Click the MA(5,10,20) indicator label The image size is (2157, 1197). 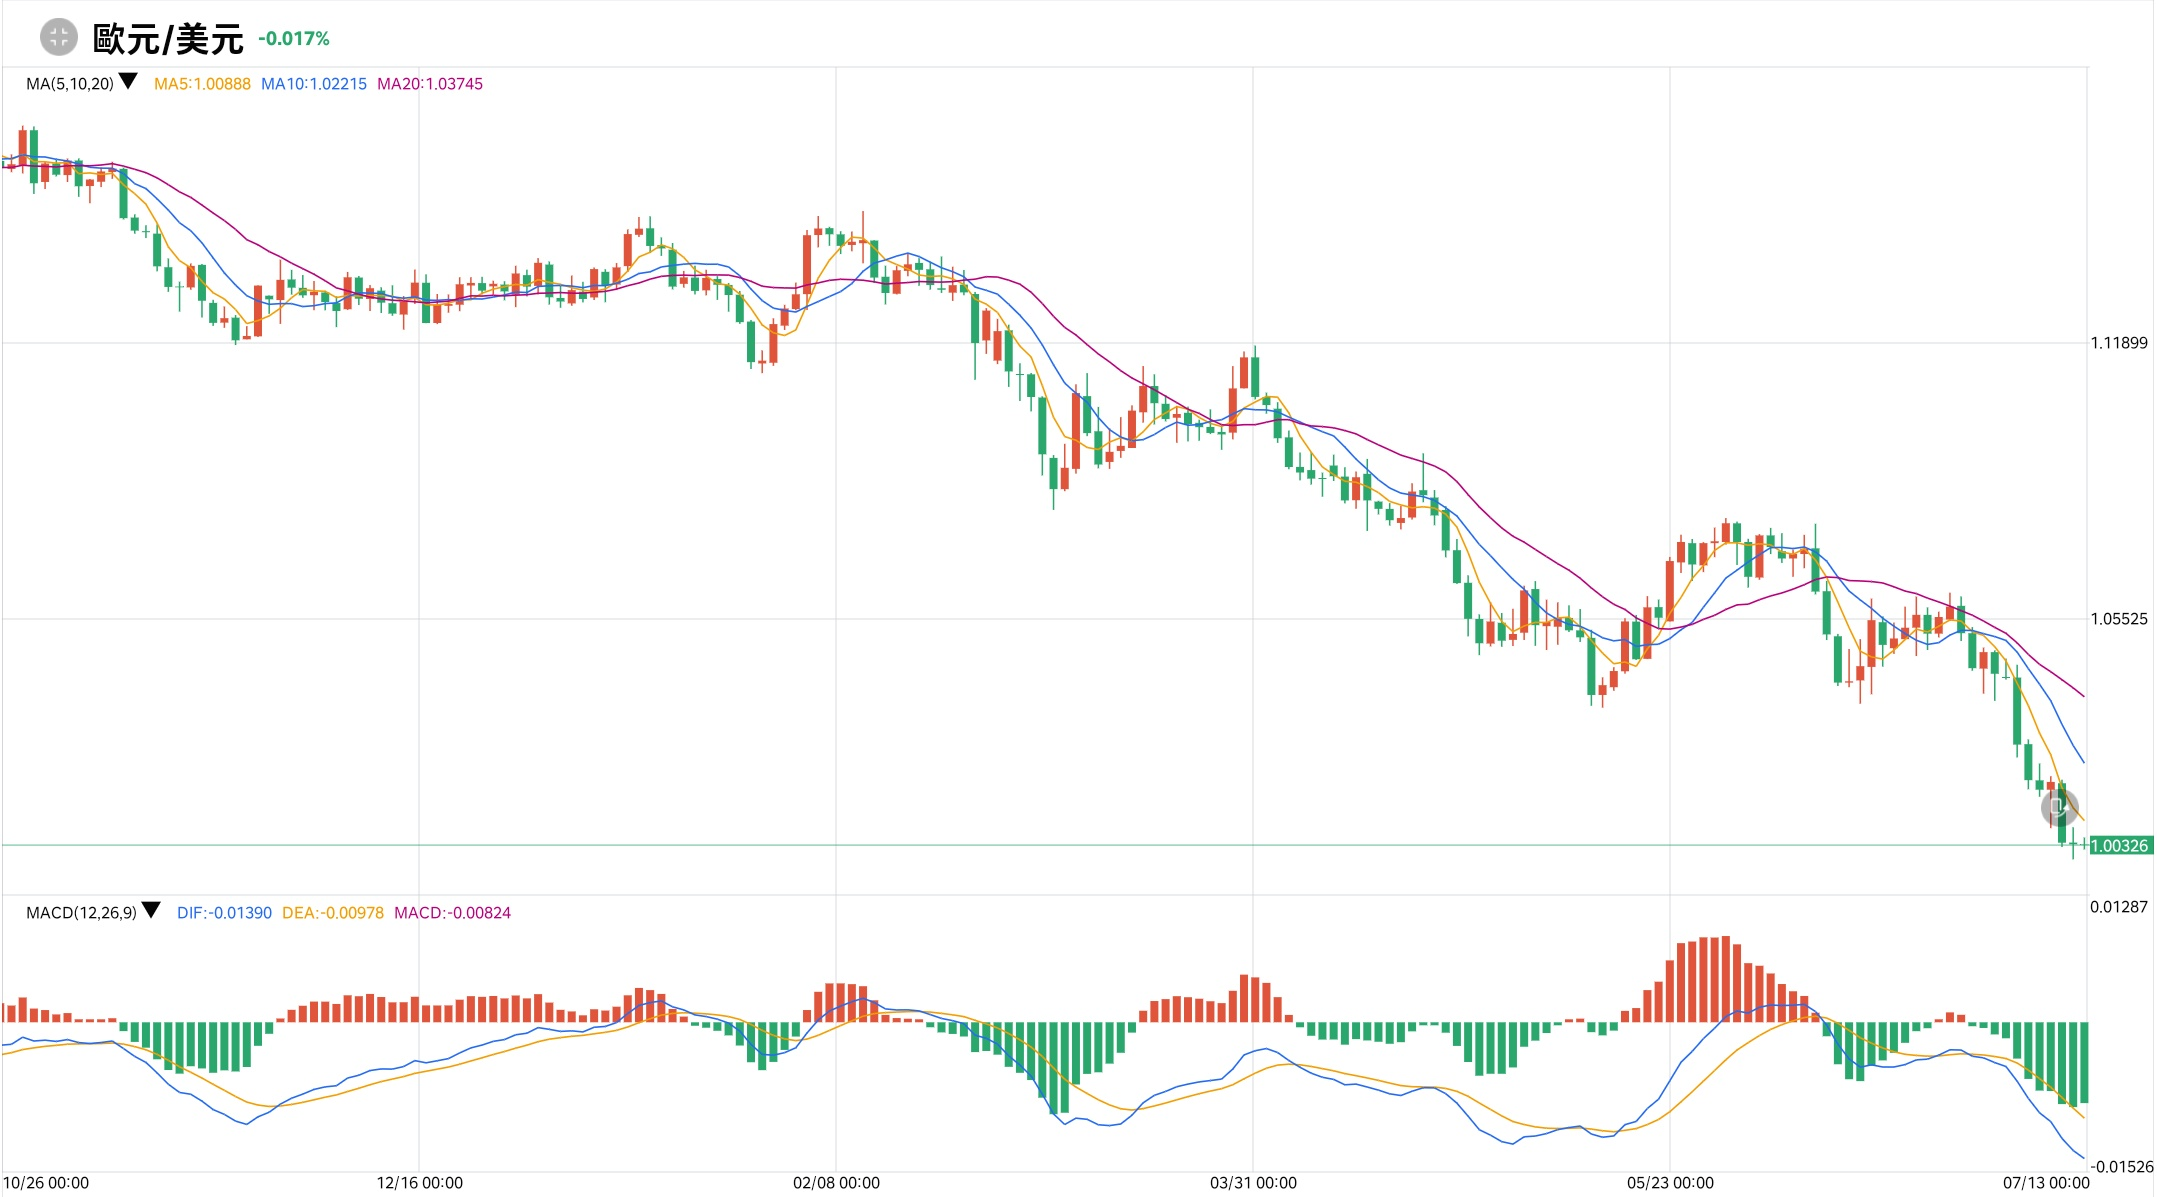70,84
